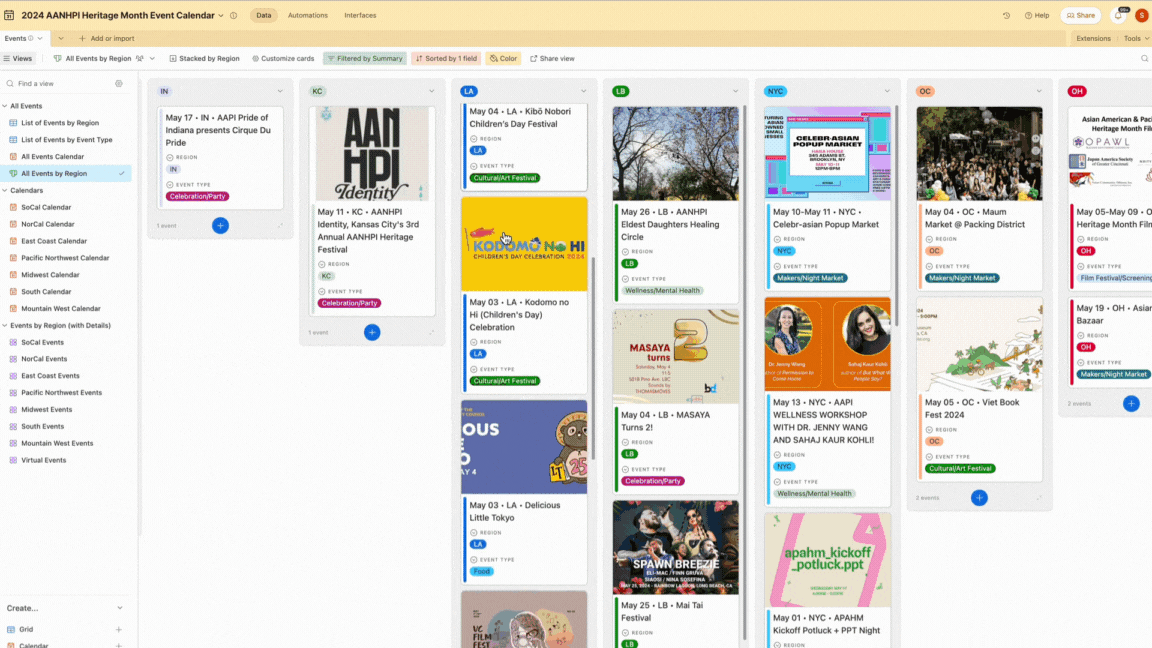This screenshot has width=1152, height=648.
Task: Open IN stack dropdown chevron
Action: tap(280, 91)
